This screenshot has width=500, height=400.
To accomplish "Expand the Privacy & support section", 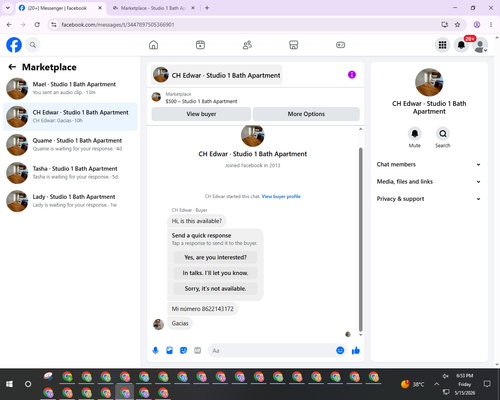I will [x=429, y=199].
